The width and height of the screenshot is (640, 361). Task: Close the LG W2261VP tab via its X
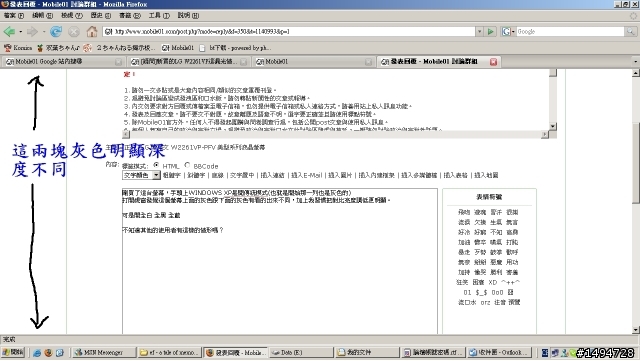(243, 62)
